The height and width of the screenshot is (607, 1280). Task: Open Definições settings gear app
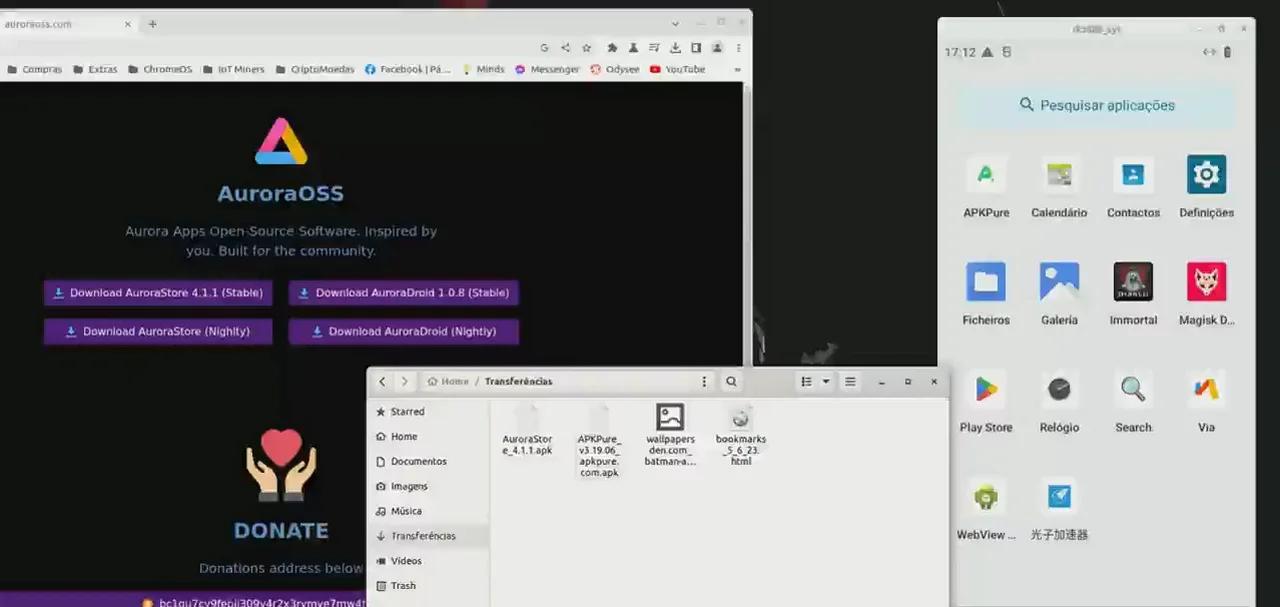point(1206,175)
